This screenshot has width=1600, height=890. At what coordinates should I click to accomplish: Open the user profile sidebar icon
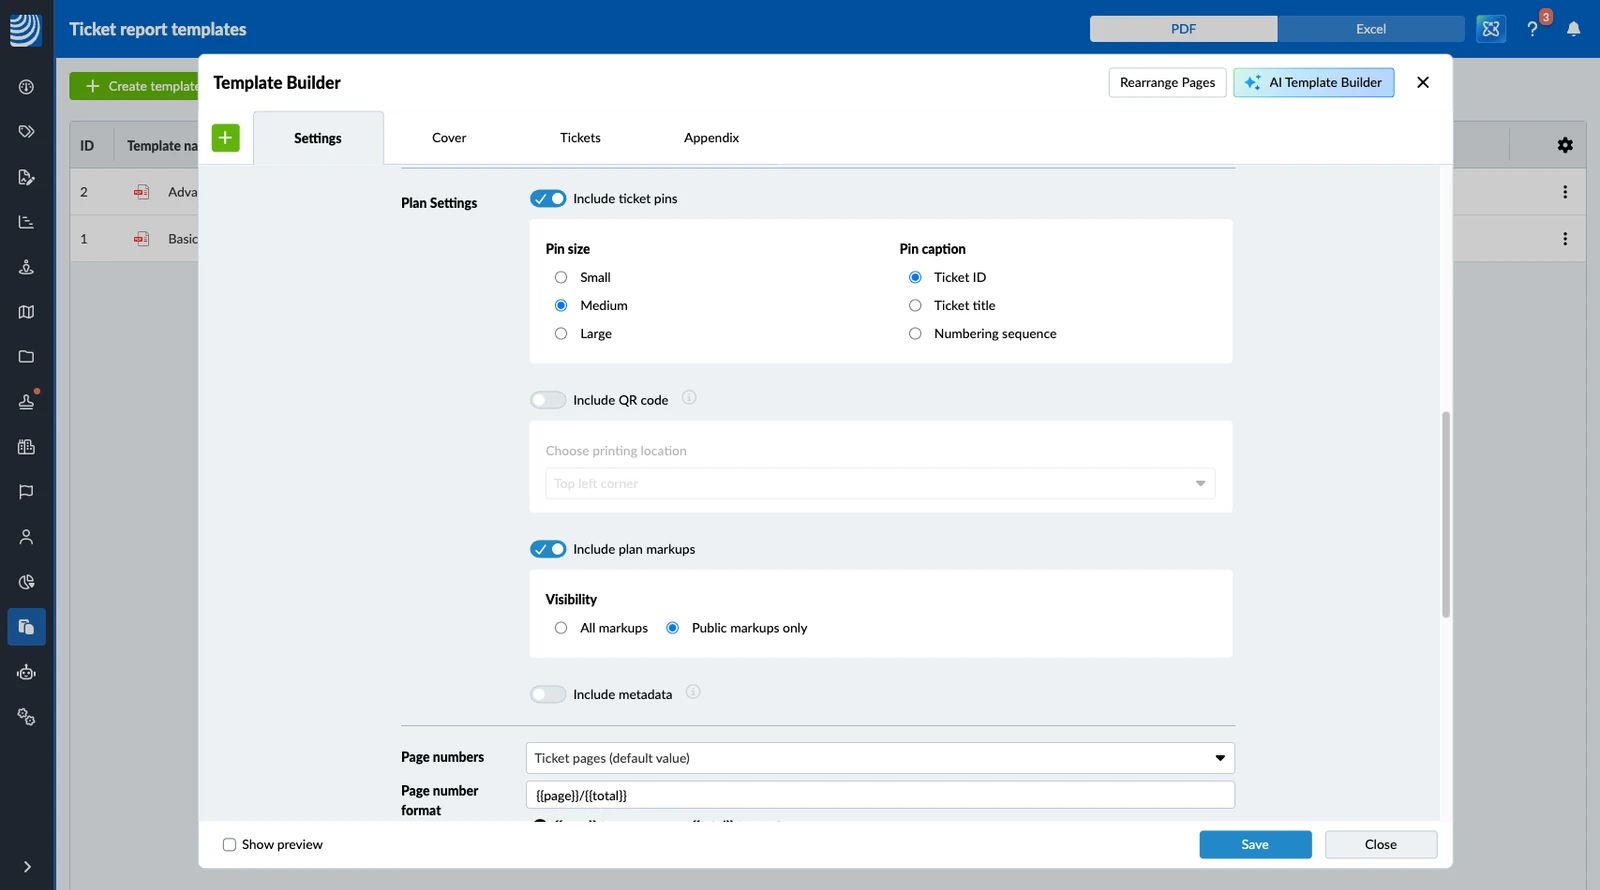(26, 537)
